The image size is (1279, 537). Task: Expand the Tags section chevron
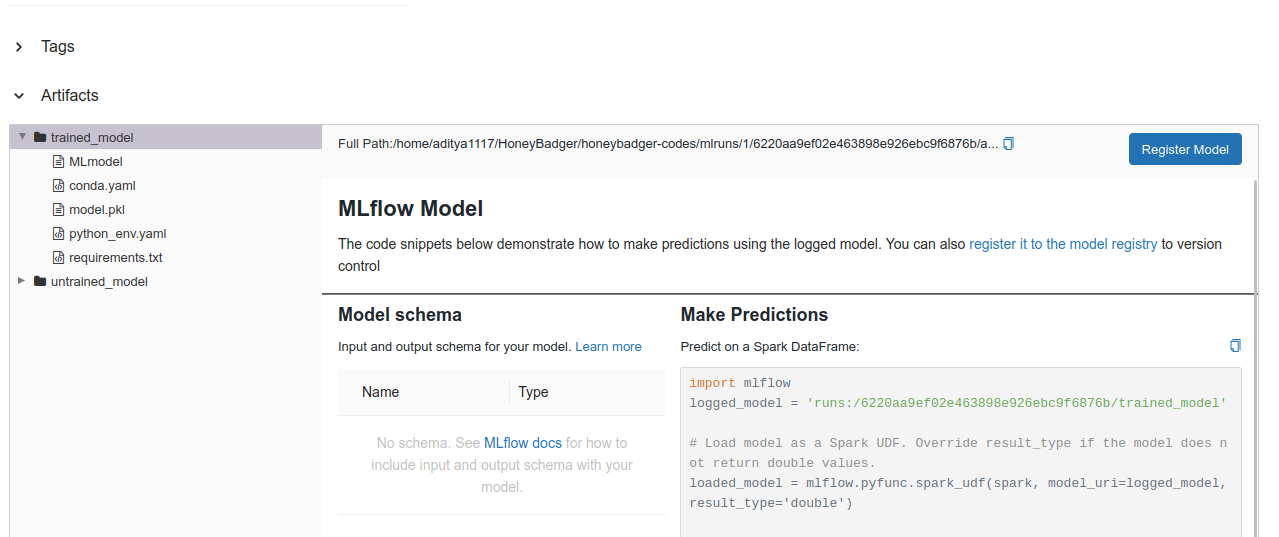[19, 47]
